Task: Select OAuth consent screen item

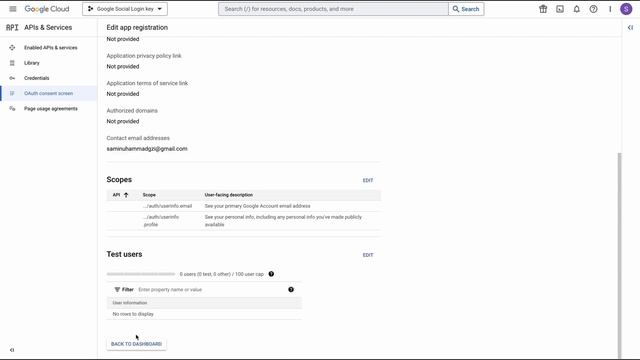Action: [x=49, y=93]
